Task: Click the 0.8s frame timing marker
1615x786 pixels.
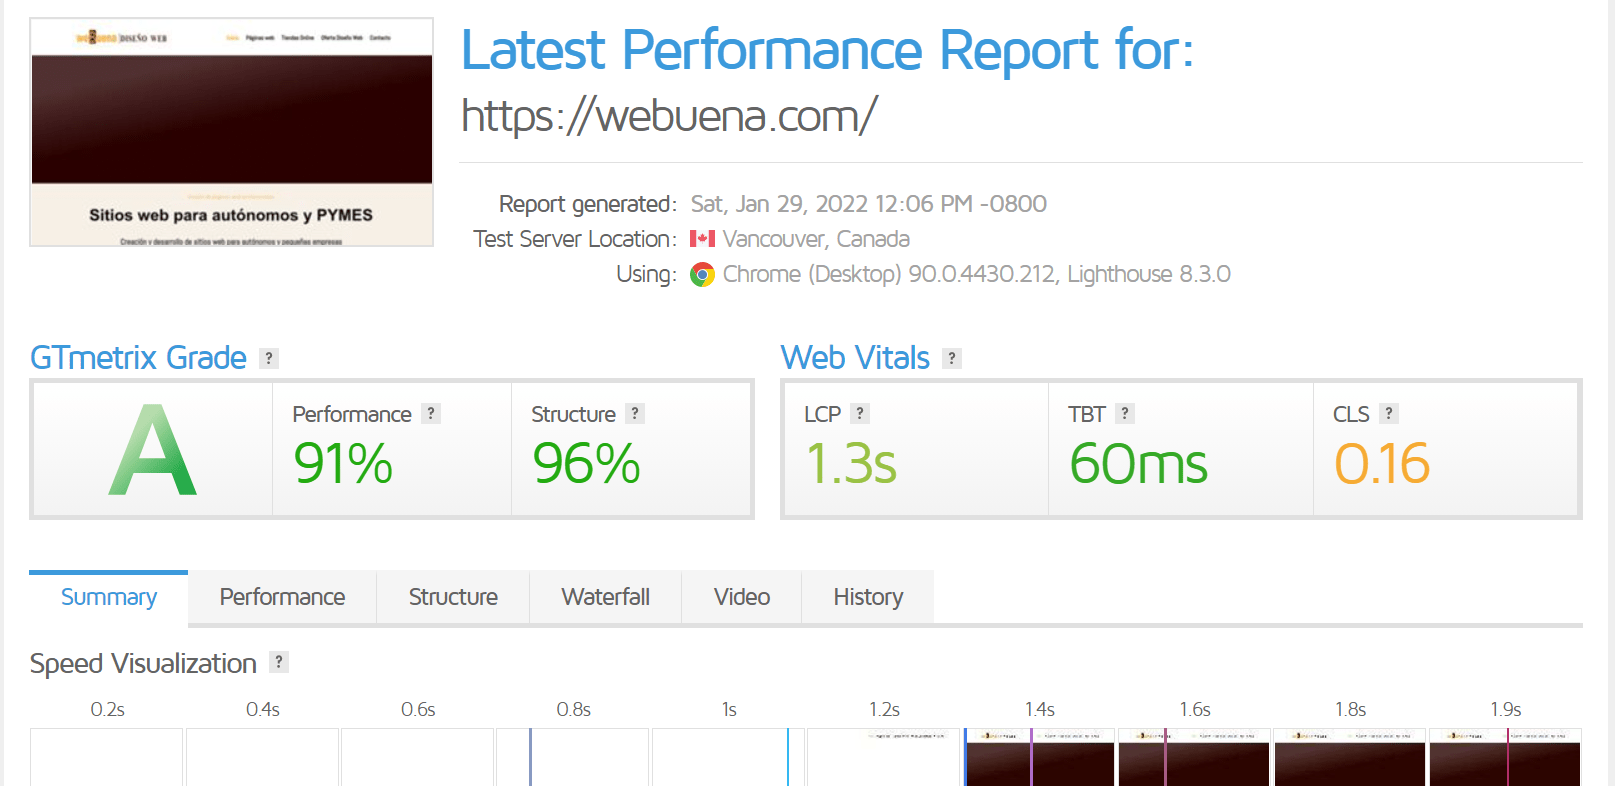Action: coord(530,757)
